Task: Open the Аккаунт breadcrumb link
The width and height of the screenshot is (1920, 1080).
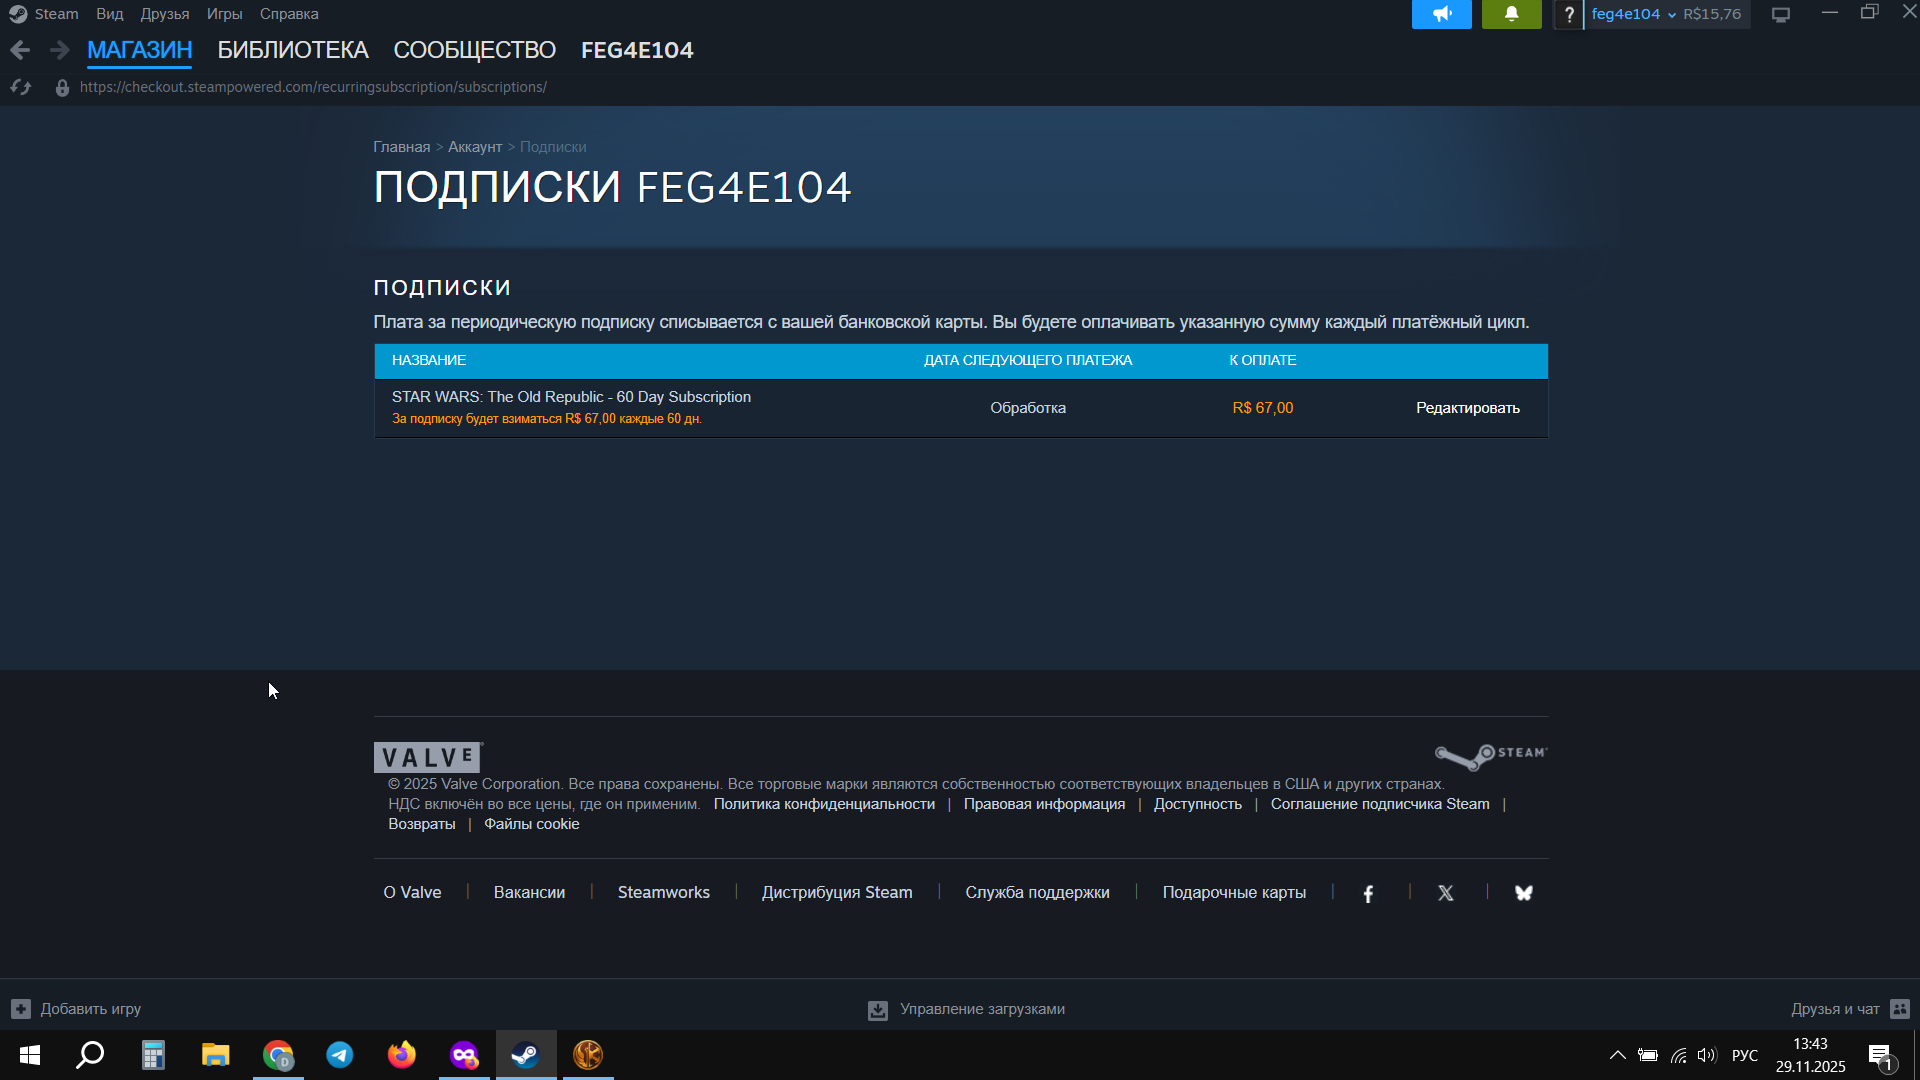Action: click(x=474, y=147)
